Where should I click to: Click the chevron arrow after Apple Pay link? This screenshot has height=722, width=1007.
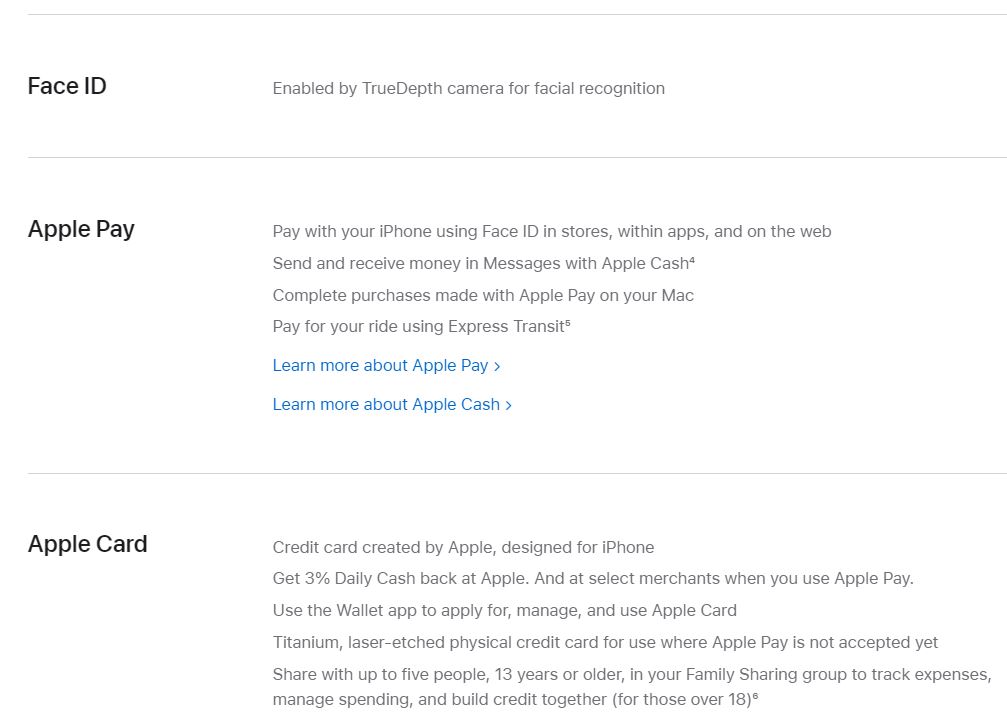tap(496, 366)
